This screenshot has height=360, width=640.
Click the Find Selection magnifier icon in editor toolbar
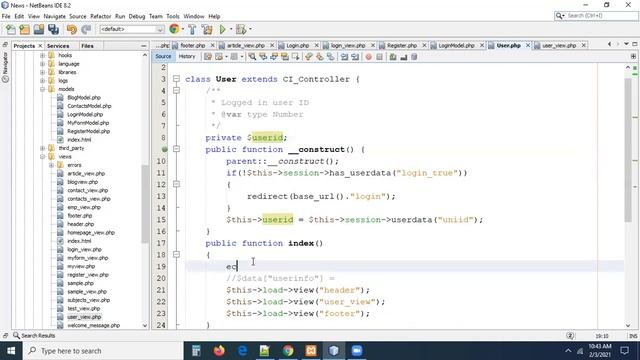tap(252, 57)
